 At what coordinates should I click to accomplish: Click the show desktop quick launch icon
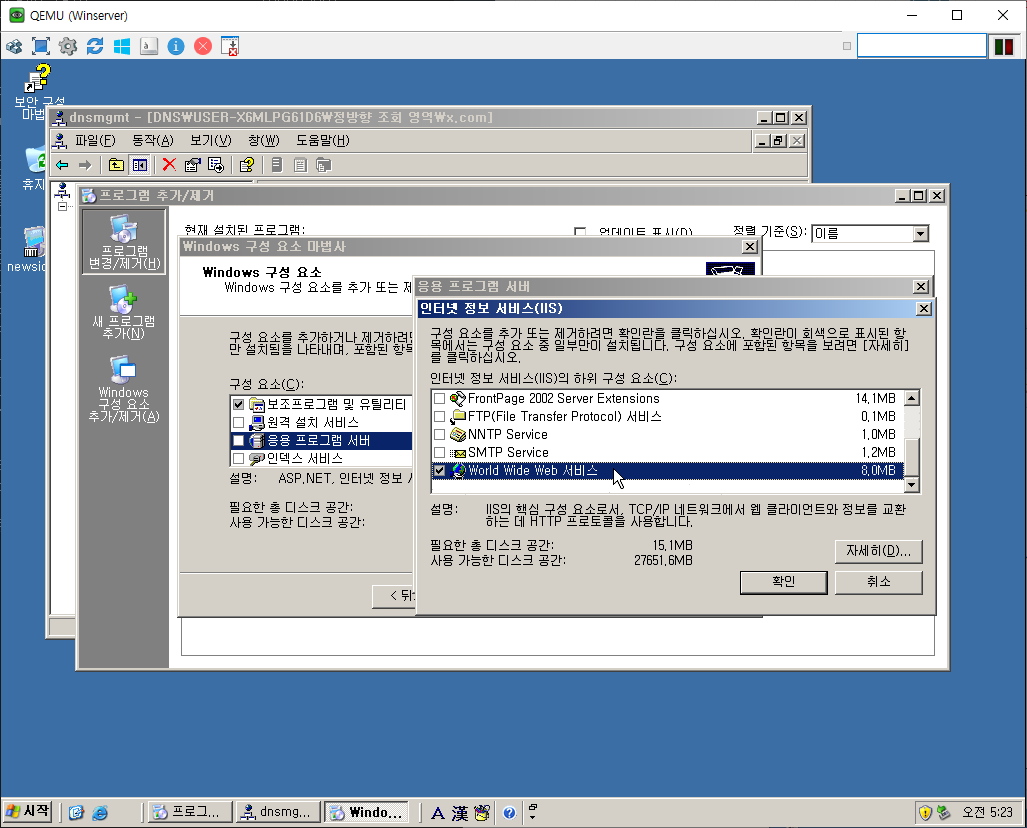coord(76,812)
